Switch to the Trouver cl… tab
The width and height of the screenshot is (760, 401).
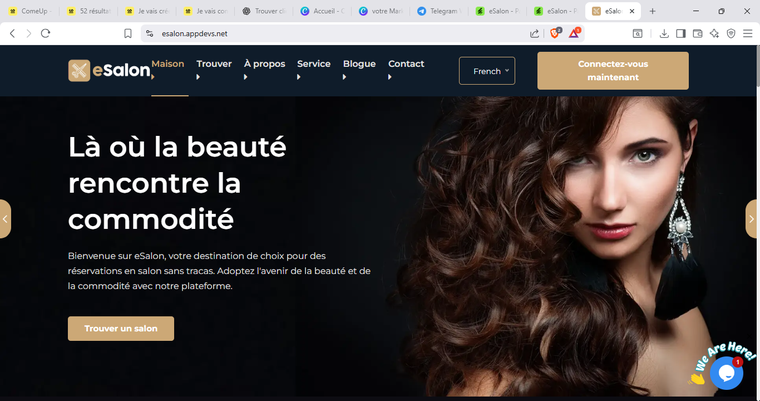[x=264, y=11]
